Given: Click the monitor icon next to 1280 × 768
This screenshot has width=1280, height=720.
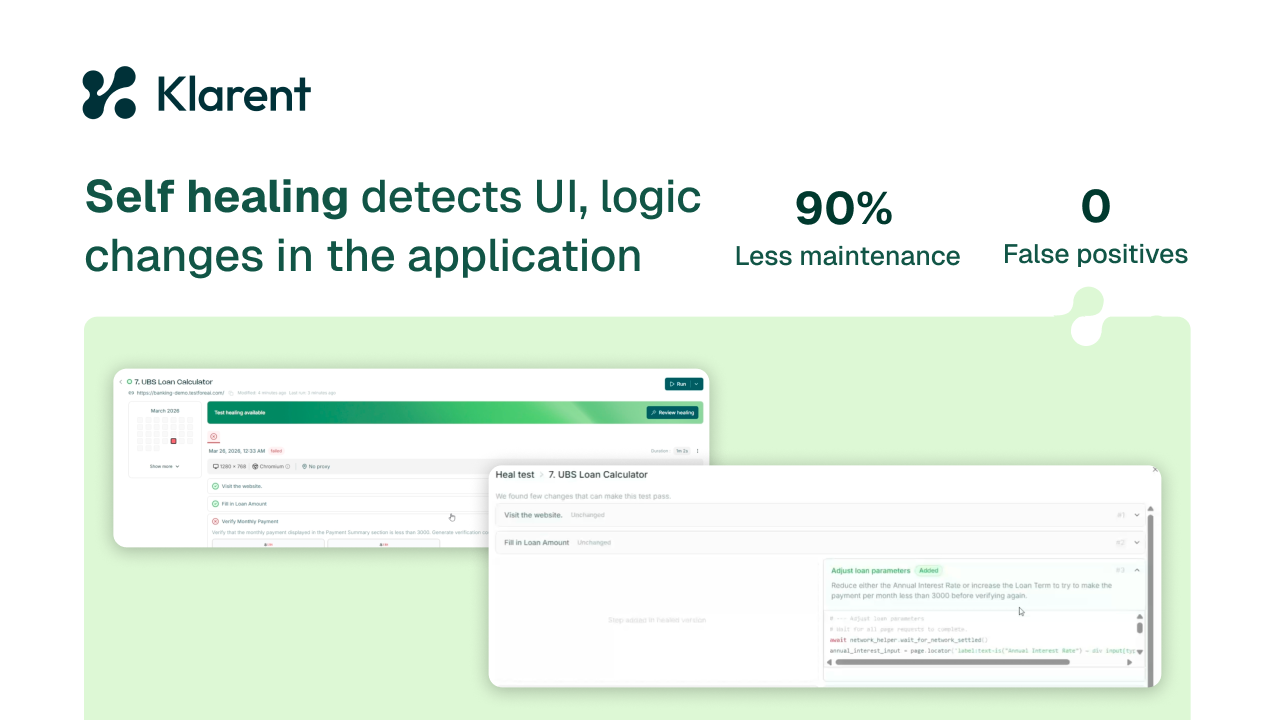Looking at the screenshot, I should (x=215, y=467).
